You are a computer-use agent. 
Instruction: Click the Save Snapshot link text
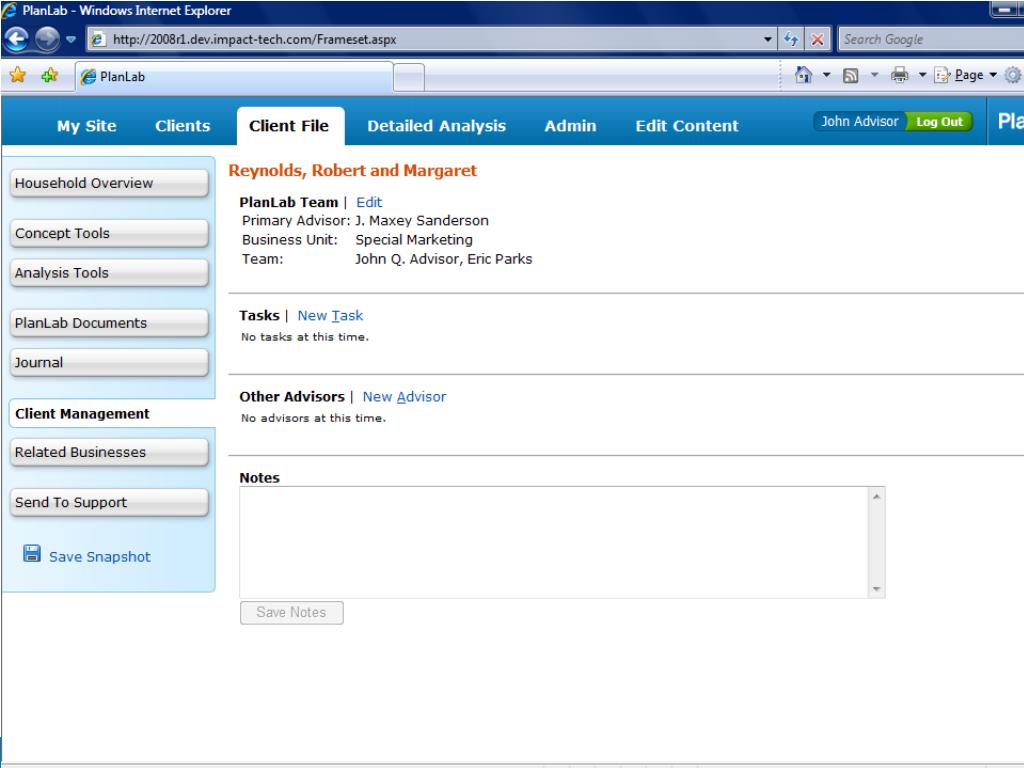[99, 556]
